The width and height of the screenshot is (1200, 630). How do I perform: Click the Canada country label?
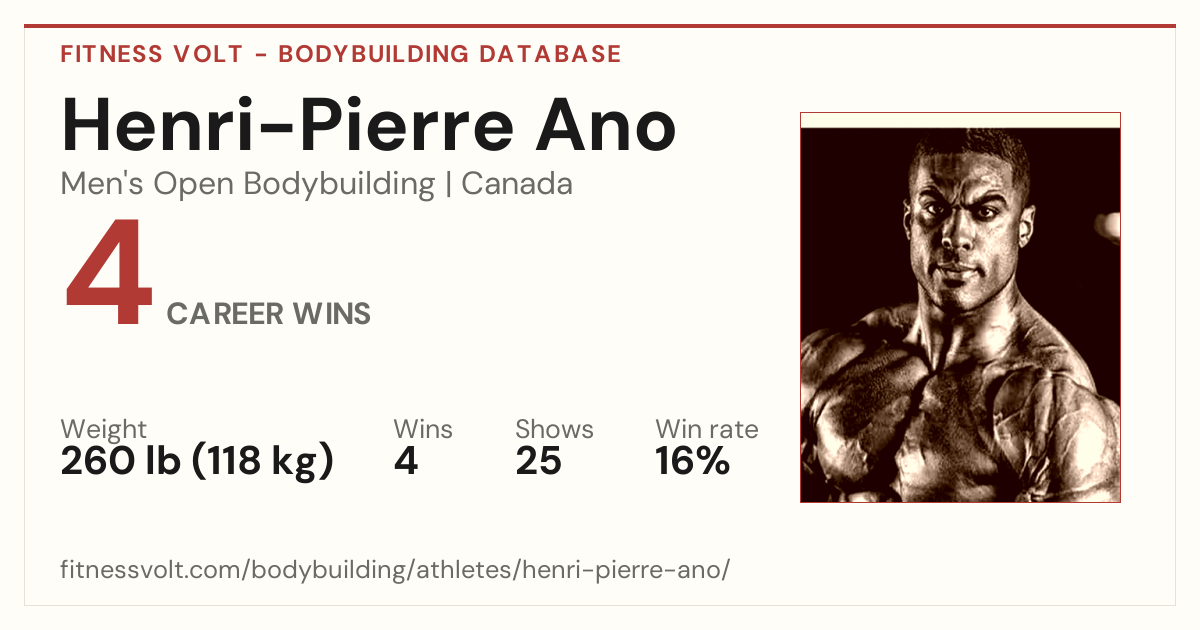(x=517, y=184)
